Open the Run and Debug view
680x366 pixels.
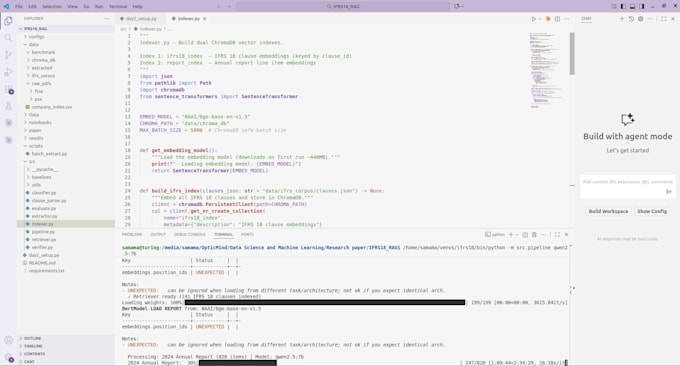[x=8, y=72]
